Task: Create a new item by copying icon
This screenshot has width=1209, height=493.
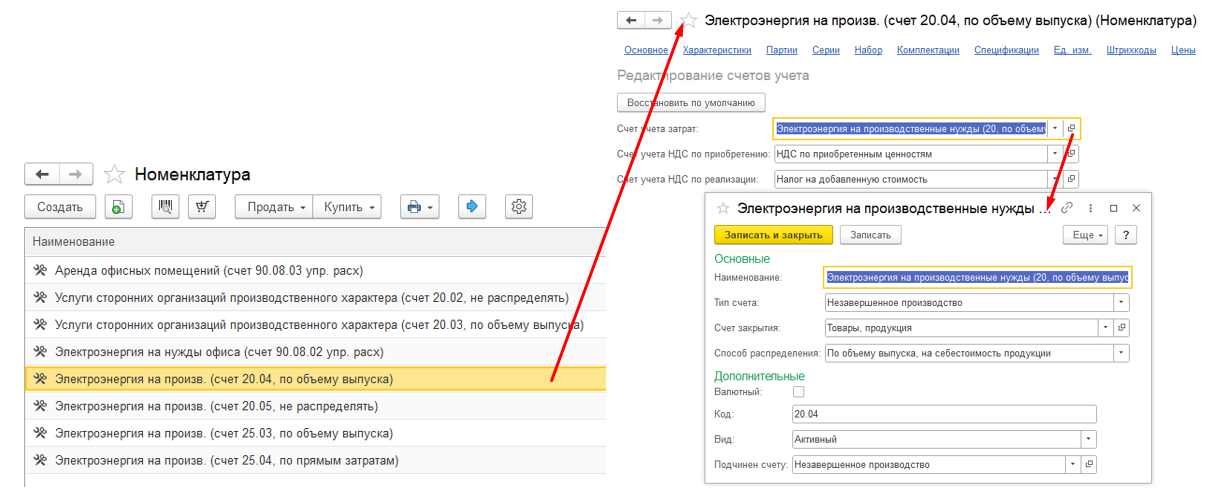Action: click(118, 207)
